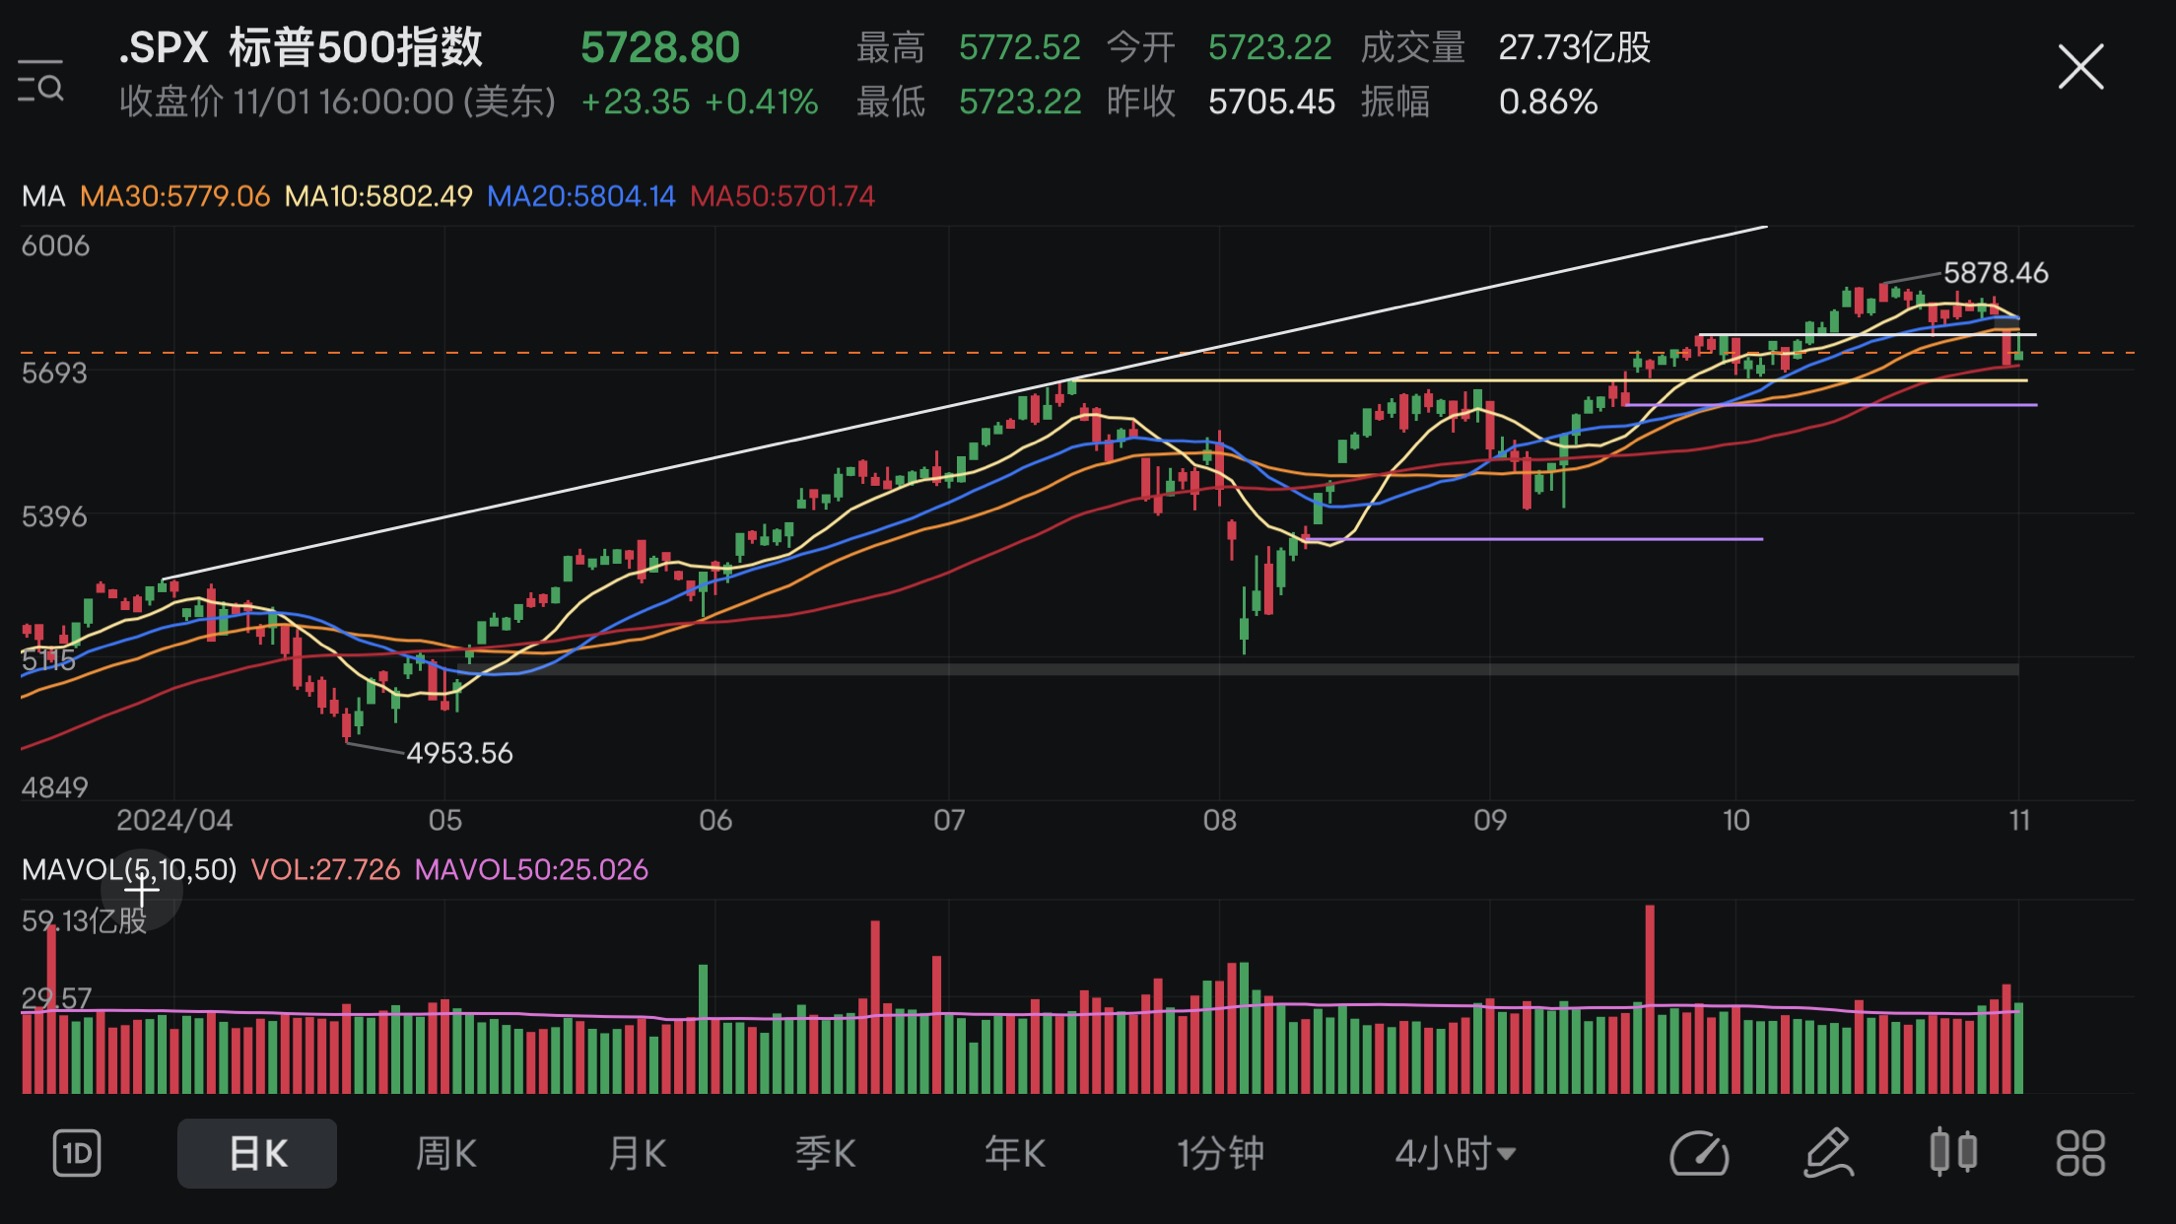Image resolution: width=2176 pixels, height=1224 pixels.
Task: Open the MA indicator label settings
Action: (43, 196)
